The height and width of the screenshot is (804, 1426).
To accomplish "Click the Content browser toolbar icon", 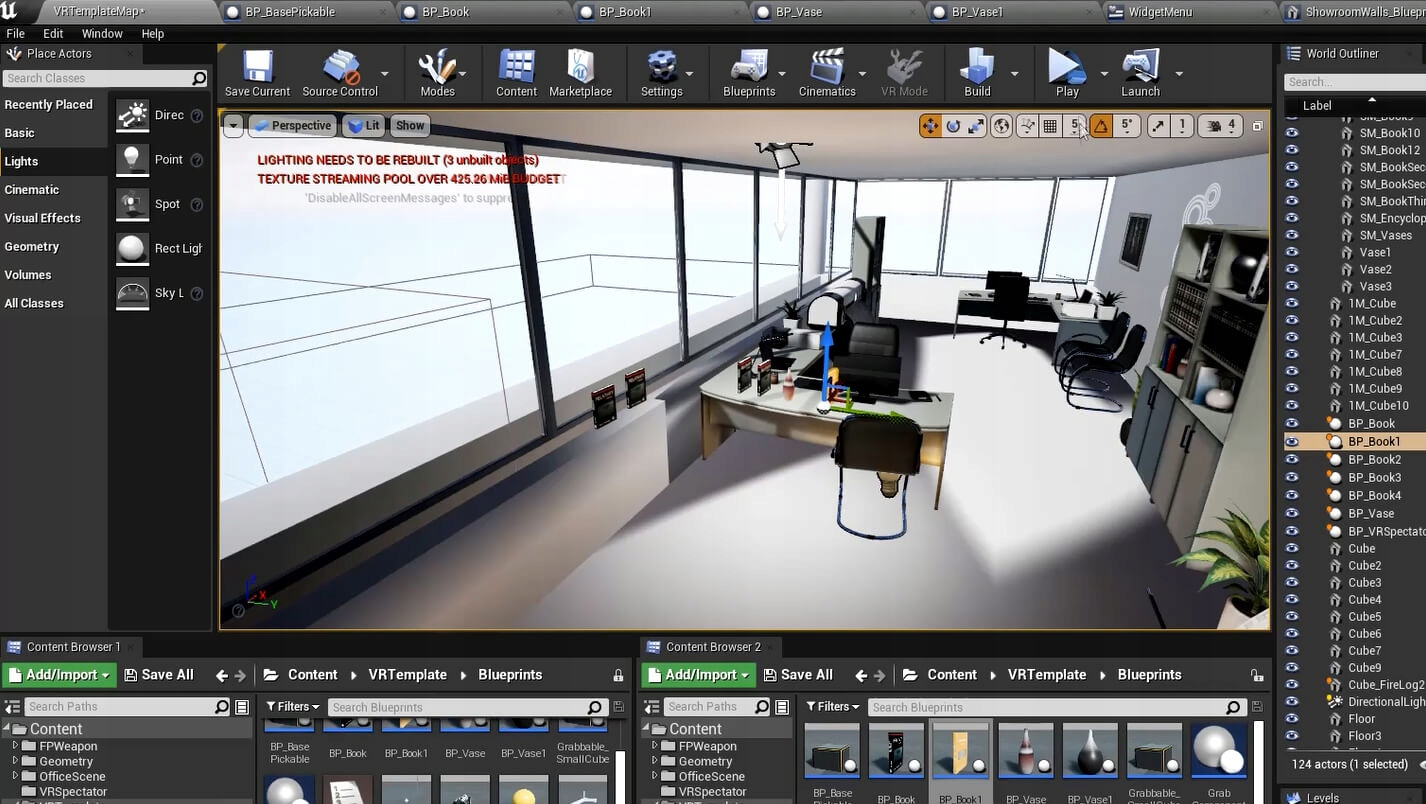I will tap(516, 74).
